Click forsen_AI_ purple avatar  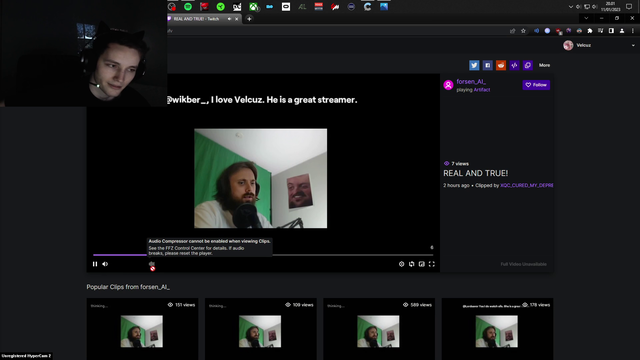click(448, 85)
